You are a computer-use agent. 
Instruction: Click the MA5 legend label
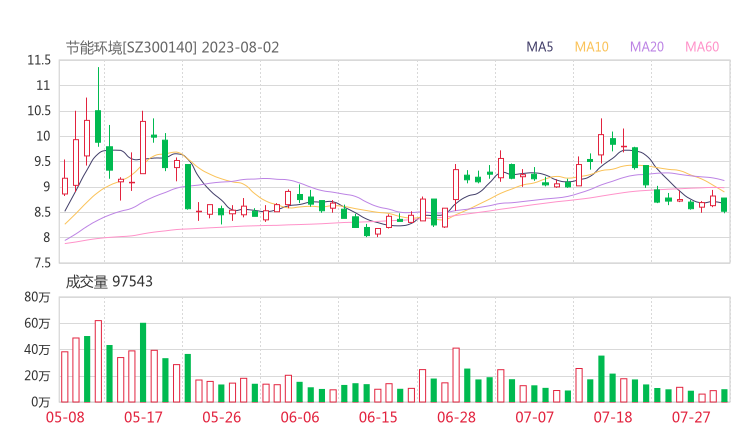click(539, 47)
